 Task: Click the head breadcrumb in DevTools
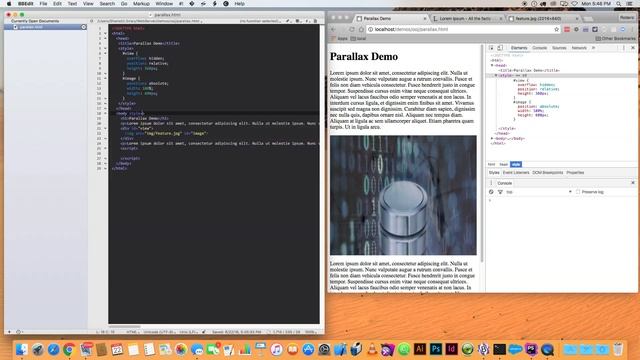(x=504, y=164)
